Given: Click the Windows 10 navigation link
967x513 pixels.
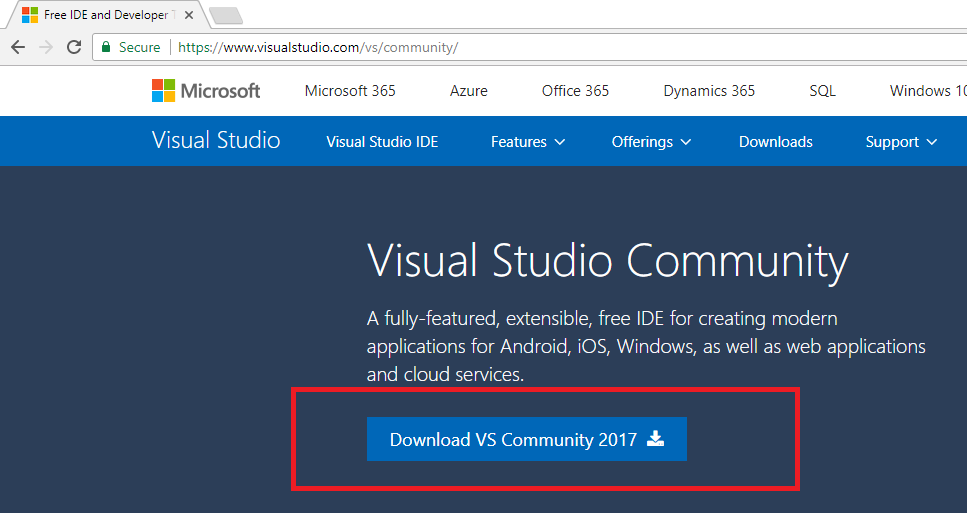Looking at the screenshot, I should click(x=928, y=91).
